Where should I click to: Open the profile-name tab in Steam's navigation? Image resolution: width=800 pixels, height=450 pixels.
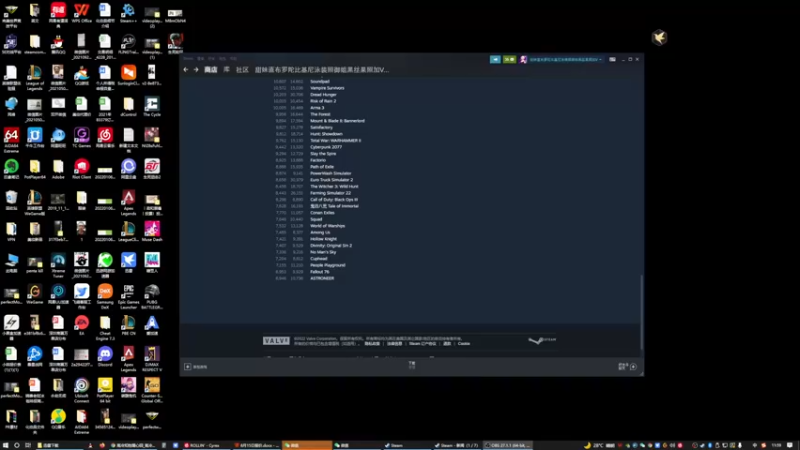point(322,69)
